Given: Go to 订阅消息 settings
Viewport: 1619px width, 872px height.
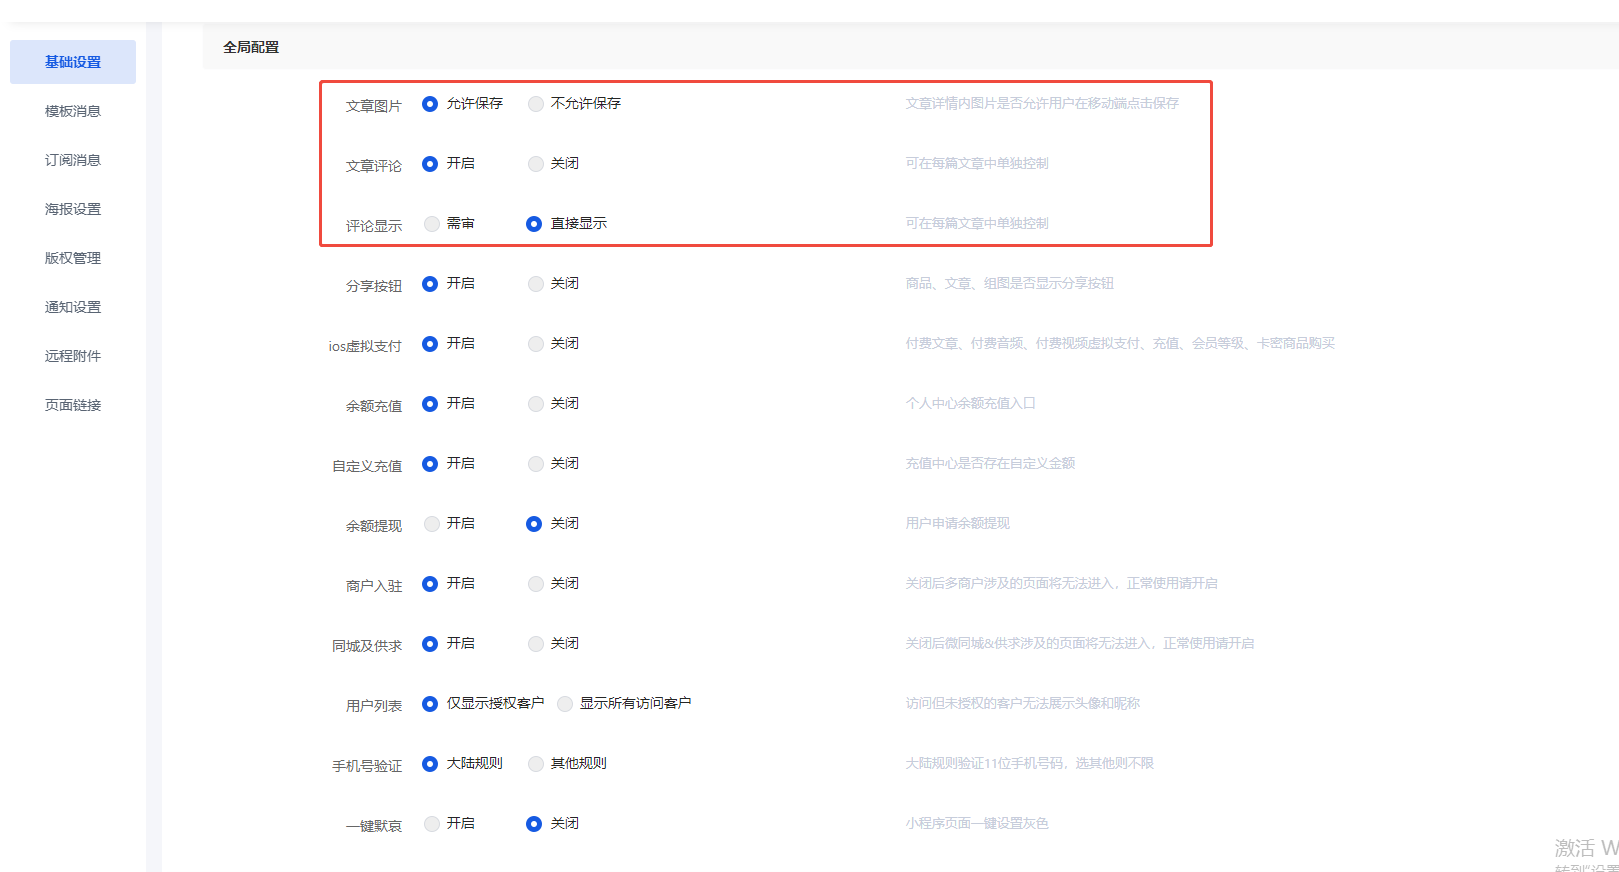Looking at the screenshot, I should [x=73, y=160].
